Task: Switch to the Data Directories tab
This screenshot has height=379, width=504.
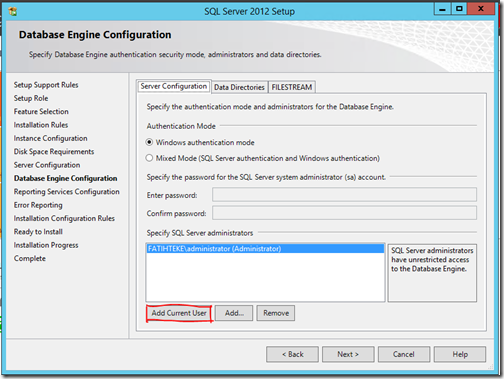Action: pos(239,87)
